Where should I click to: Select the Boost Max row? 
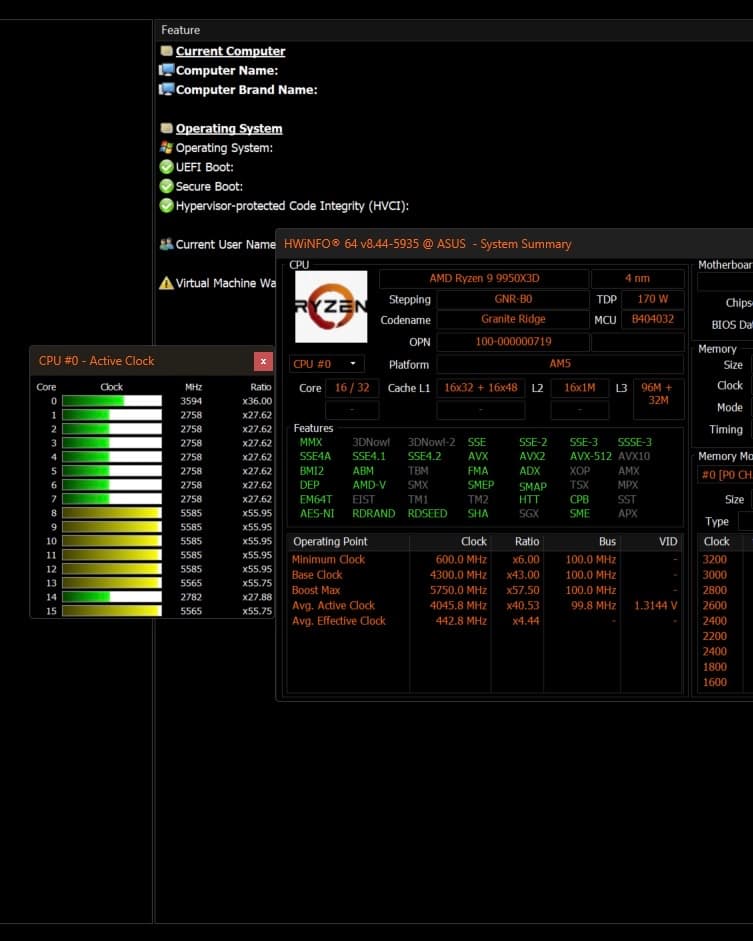(485, 591)
